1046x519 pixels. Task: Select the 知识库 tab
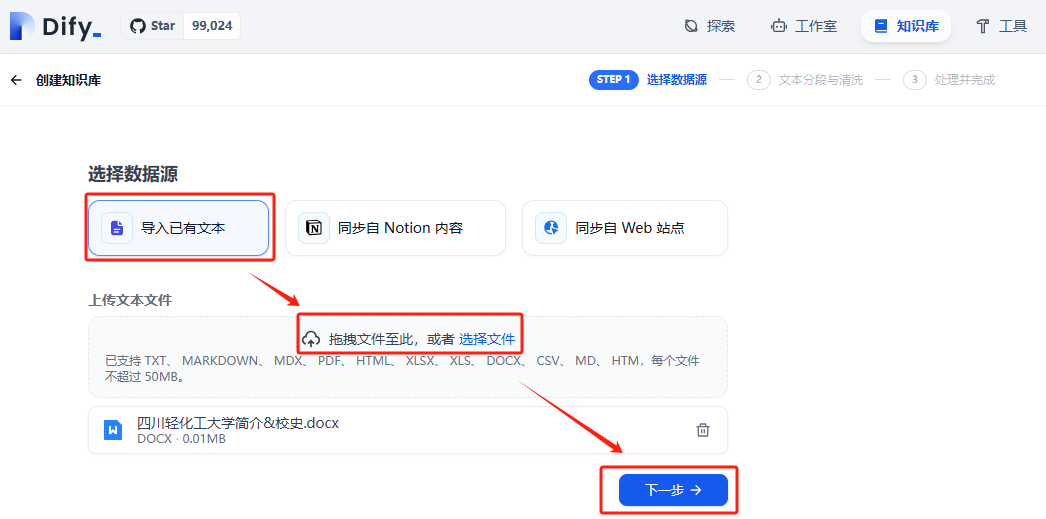coord(905,26)
